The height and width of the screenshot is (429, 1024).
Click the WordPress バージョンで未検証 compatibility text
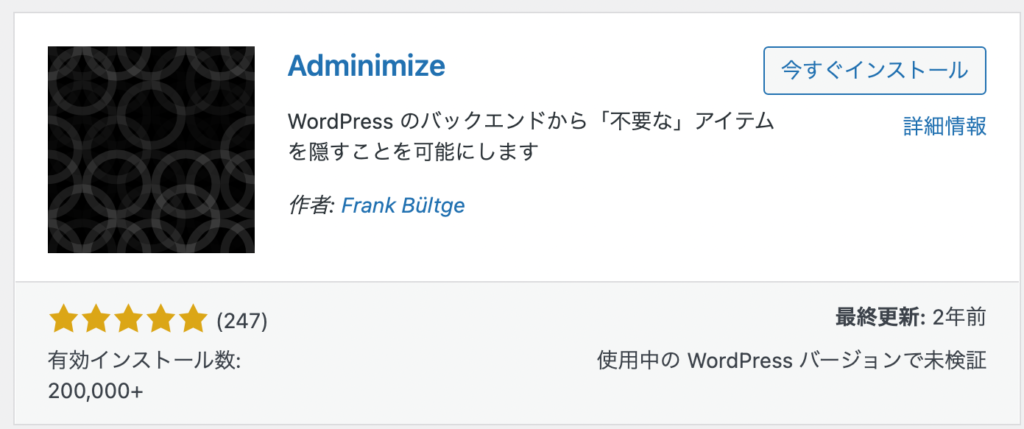pos(792,360)
